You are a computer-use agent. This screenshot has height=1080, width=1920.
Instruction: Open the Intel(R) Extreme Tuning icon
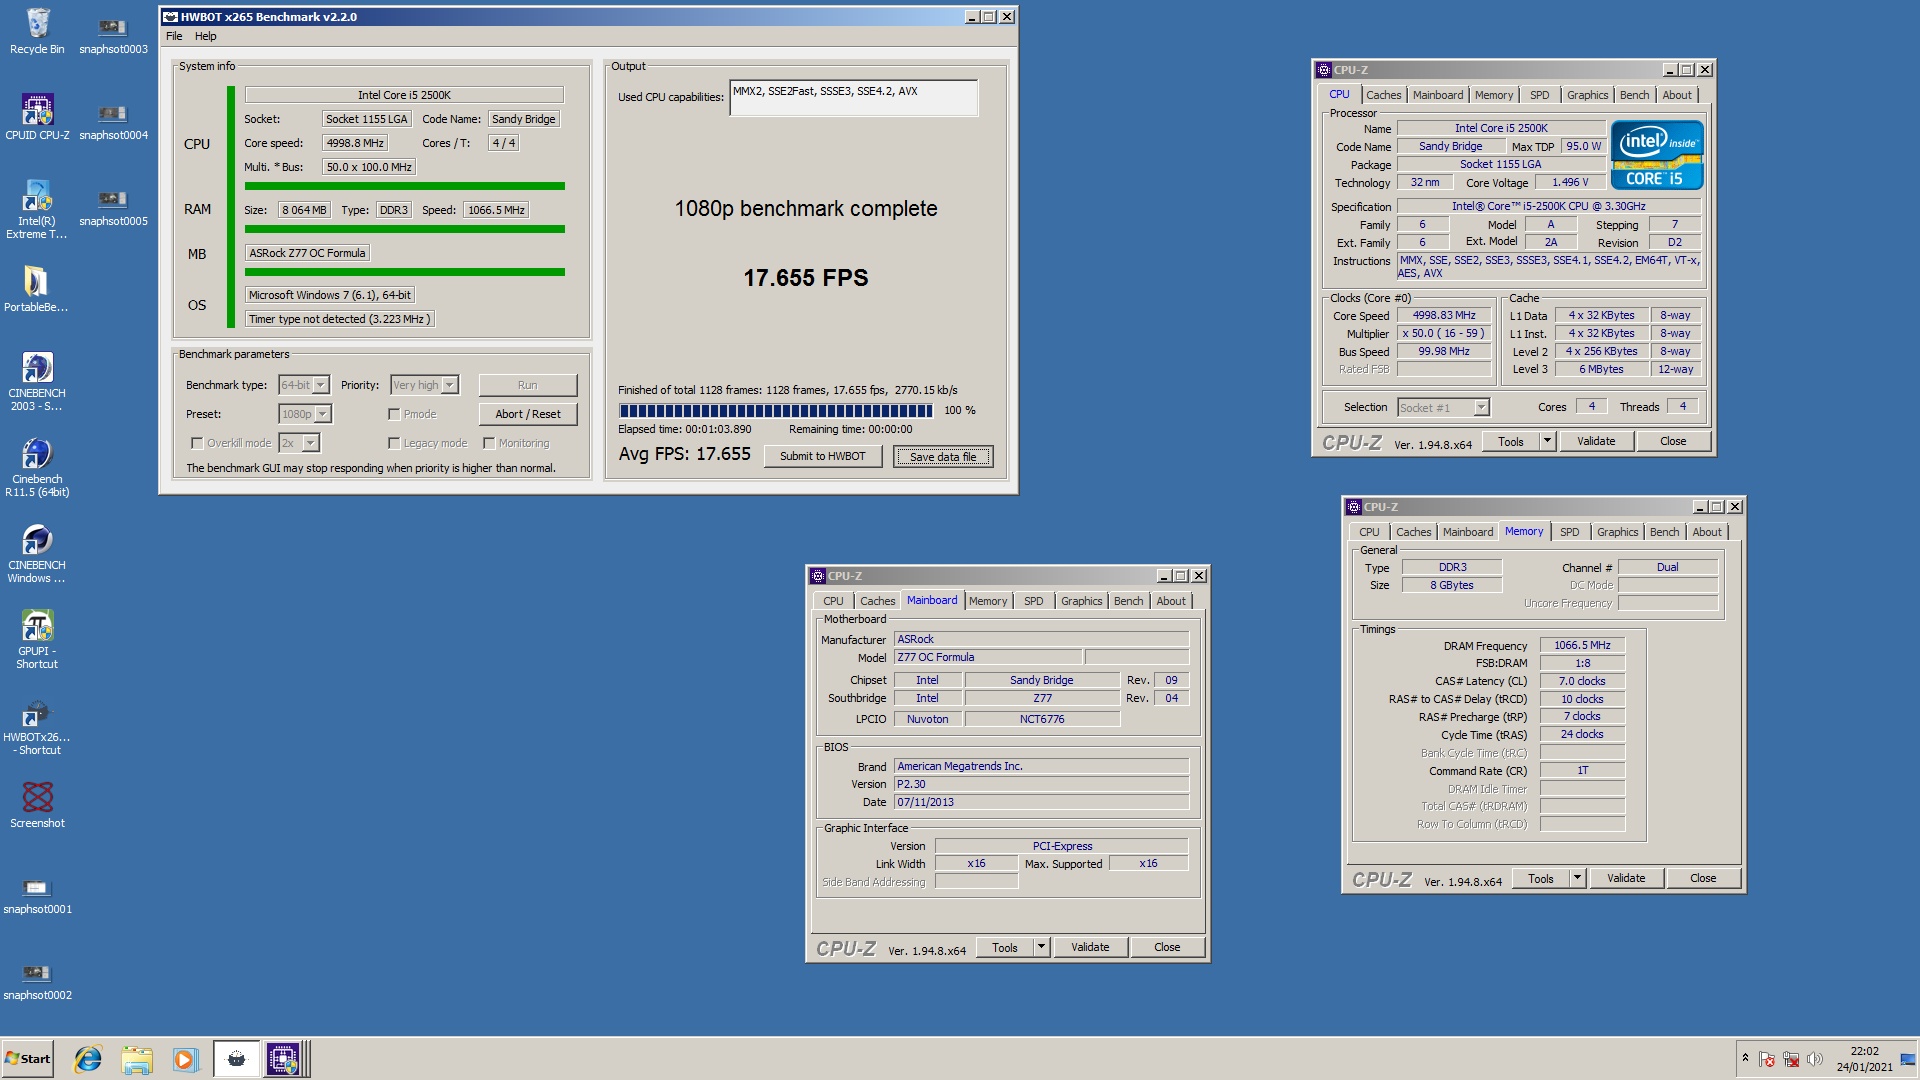point(37,208)
